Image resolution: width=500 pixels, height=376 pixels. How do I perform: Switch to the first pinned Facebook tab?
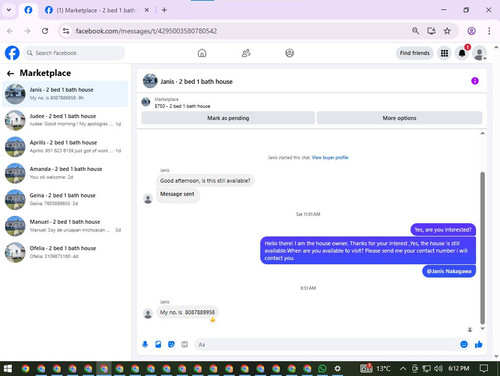tap(28, 10)
